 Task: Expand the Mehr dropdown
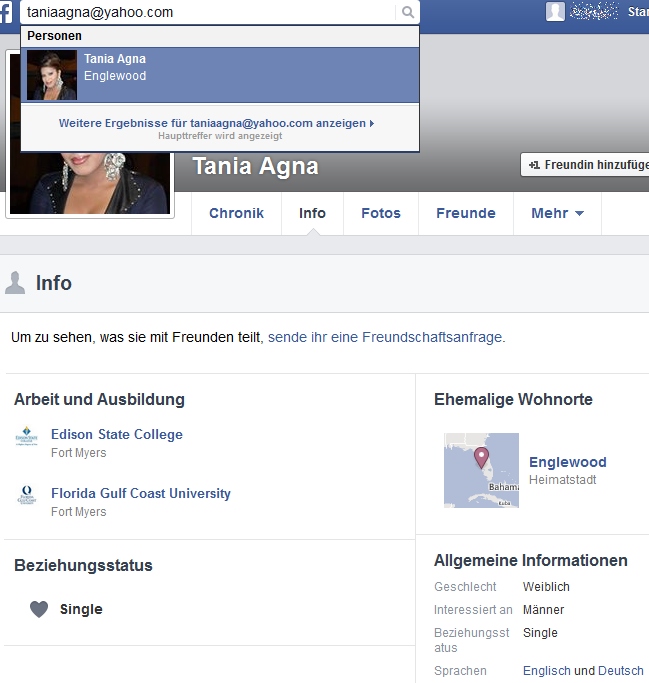pyautogui.click(x=558, y=213)
